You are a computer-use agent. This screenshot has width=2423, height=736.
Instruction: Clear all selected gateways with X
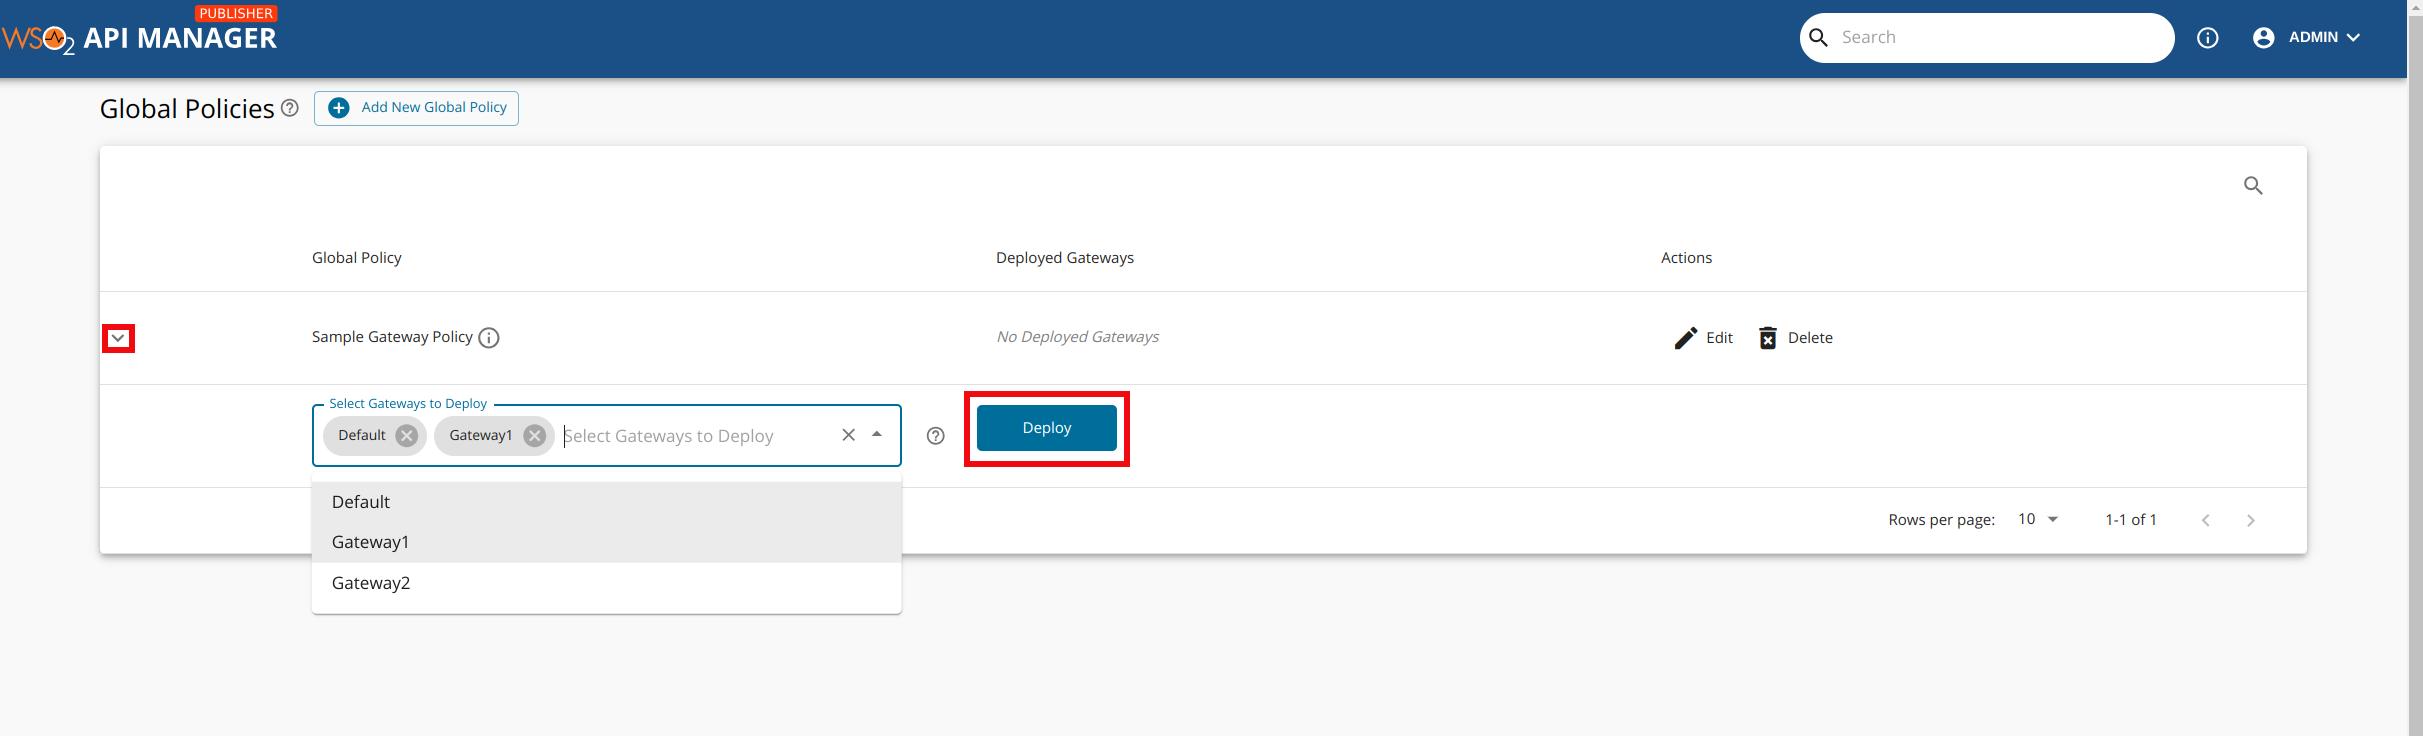coord(848,435)
